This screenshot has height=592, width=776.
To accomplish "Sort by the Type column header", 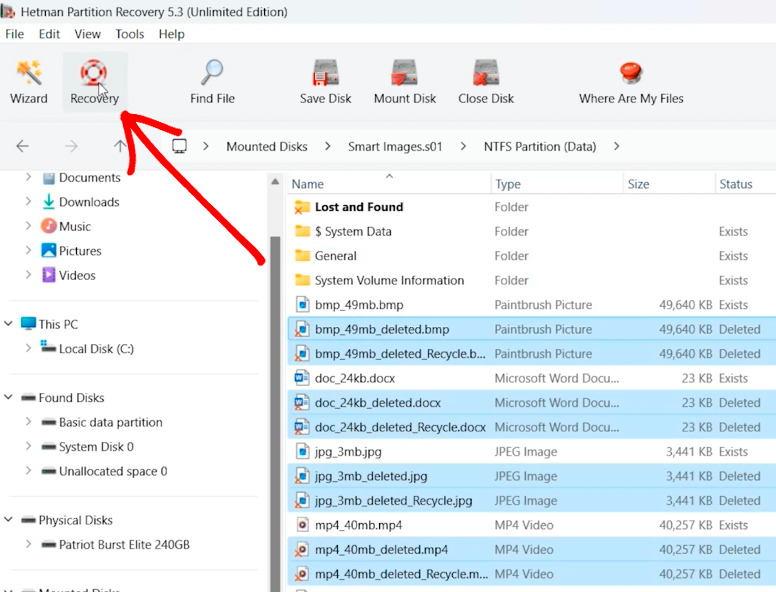I will 557,184.
